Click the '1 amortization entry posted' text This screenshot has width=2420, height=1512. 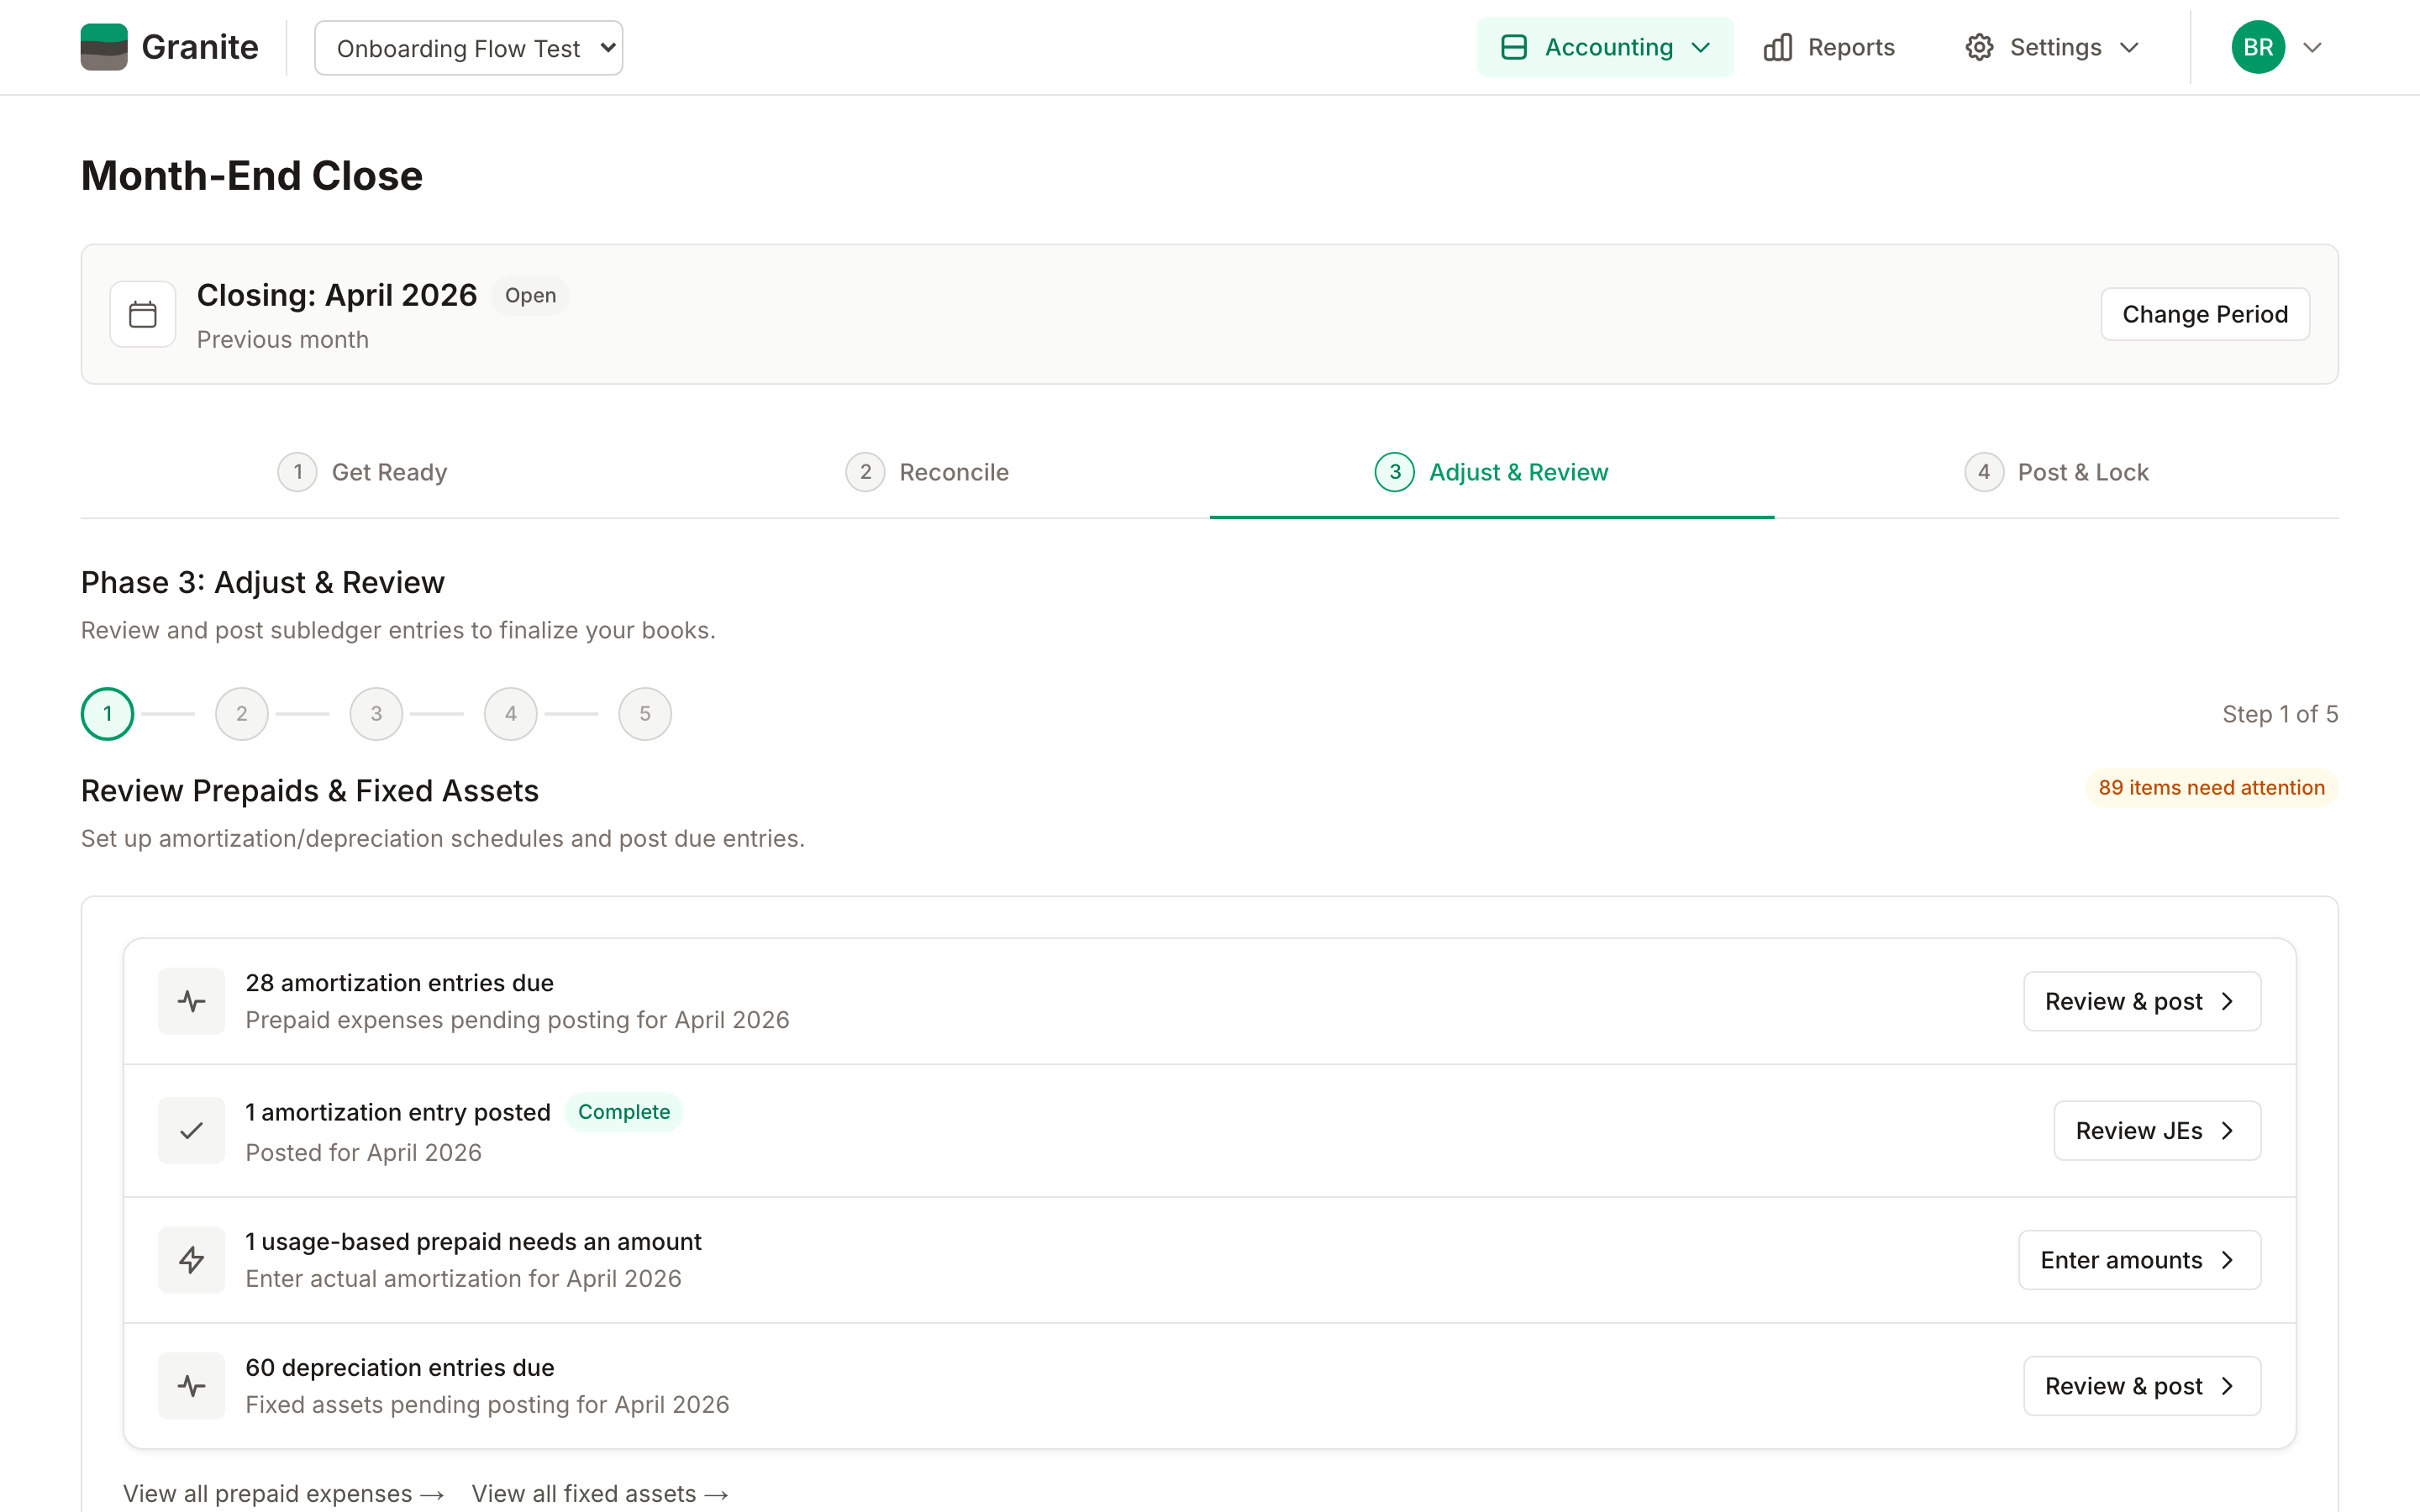point(398,1112)
